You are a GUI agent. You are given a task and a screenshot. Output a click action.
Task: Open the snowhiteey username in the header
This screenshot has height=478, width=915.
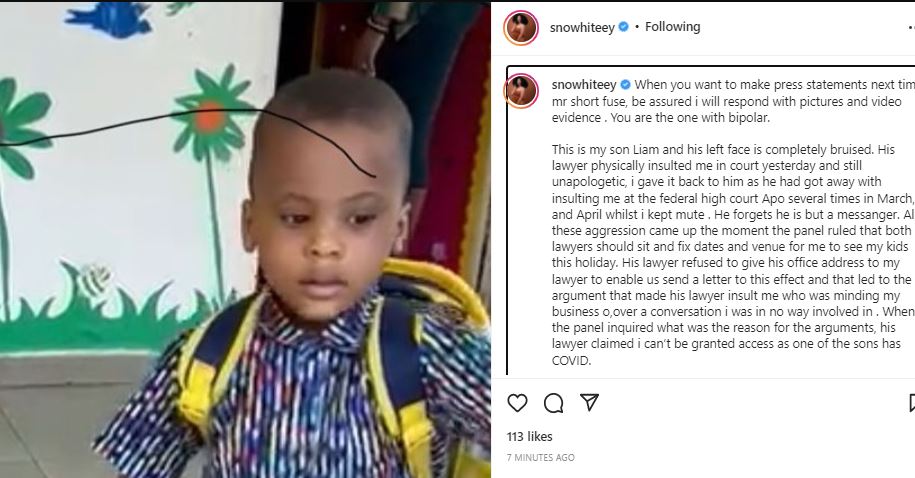click(582, 27)
